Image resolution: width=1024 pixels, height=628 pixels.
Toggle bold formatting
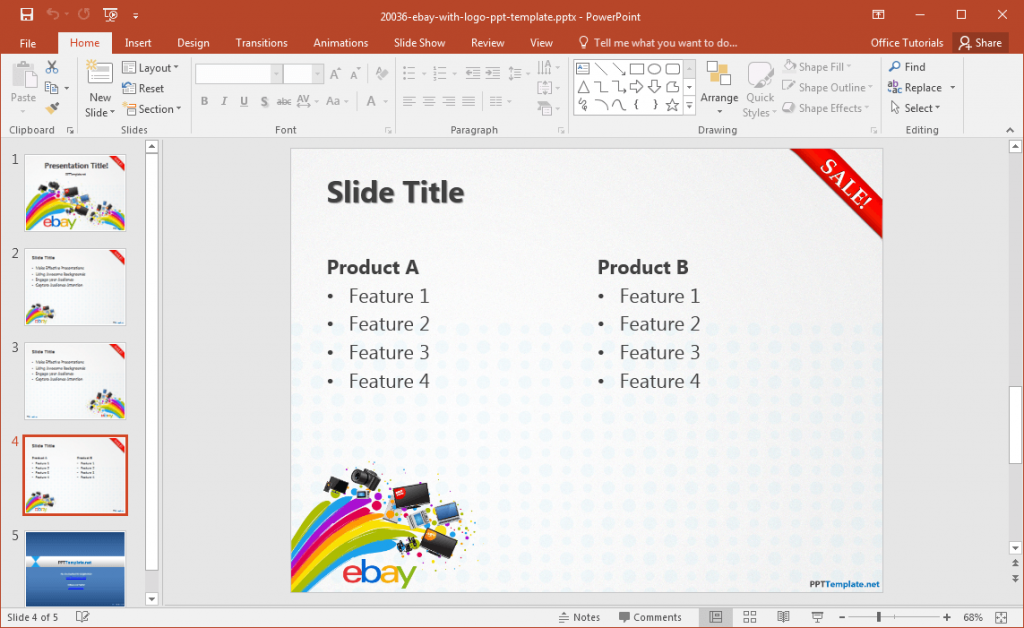pos(204,101)
